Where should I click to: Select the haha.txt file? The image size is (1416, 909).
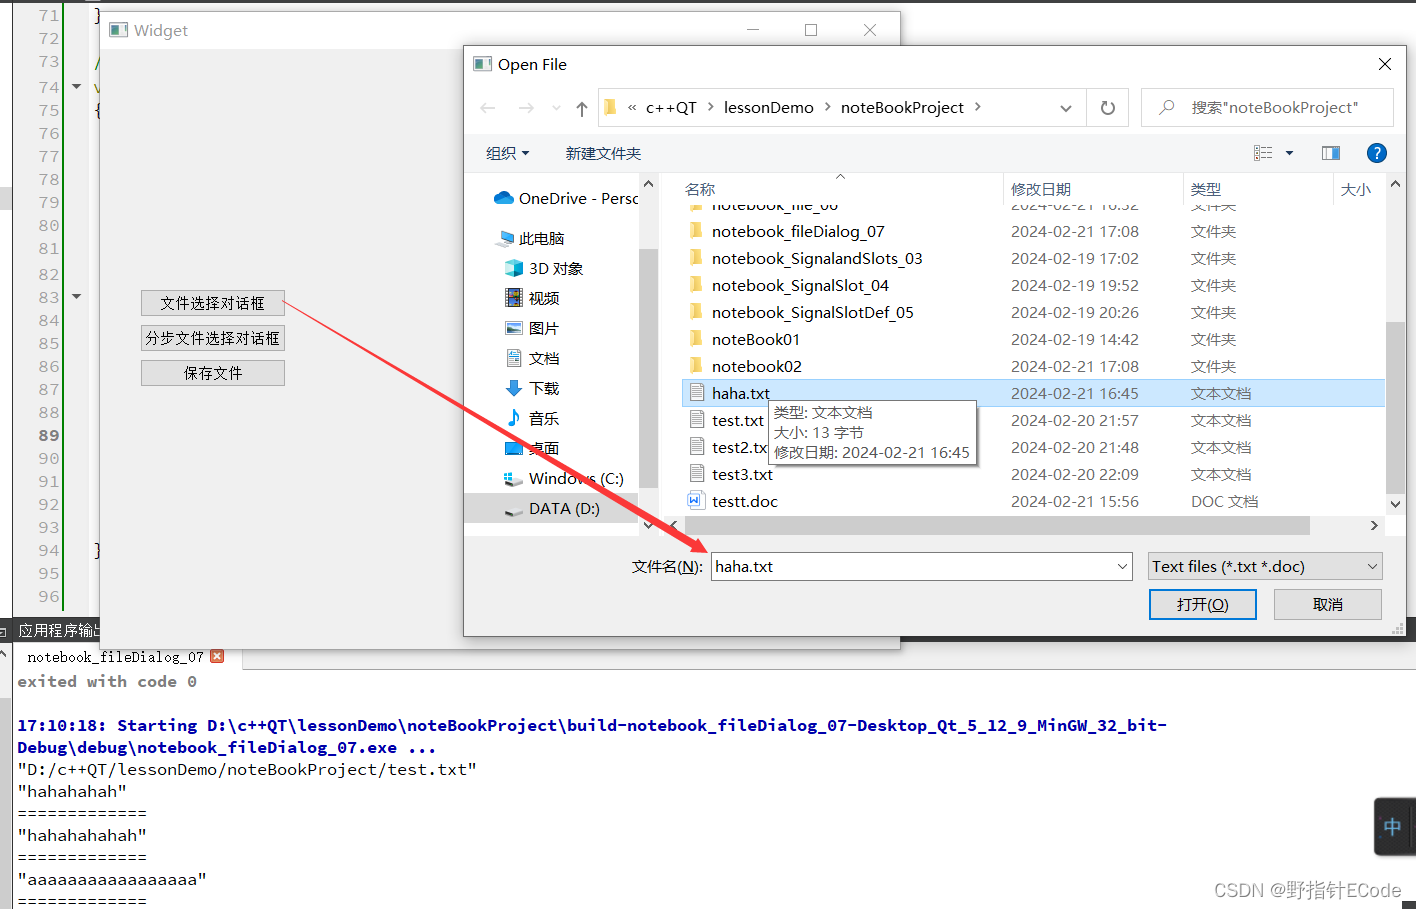(1033, 393)
